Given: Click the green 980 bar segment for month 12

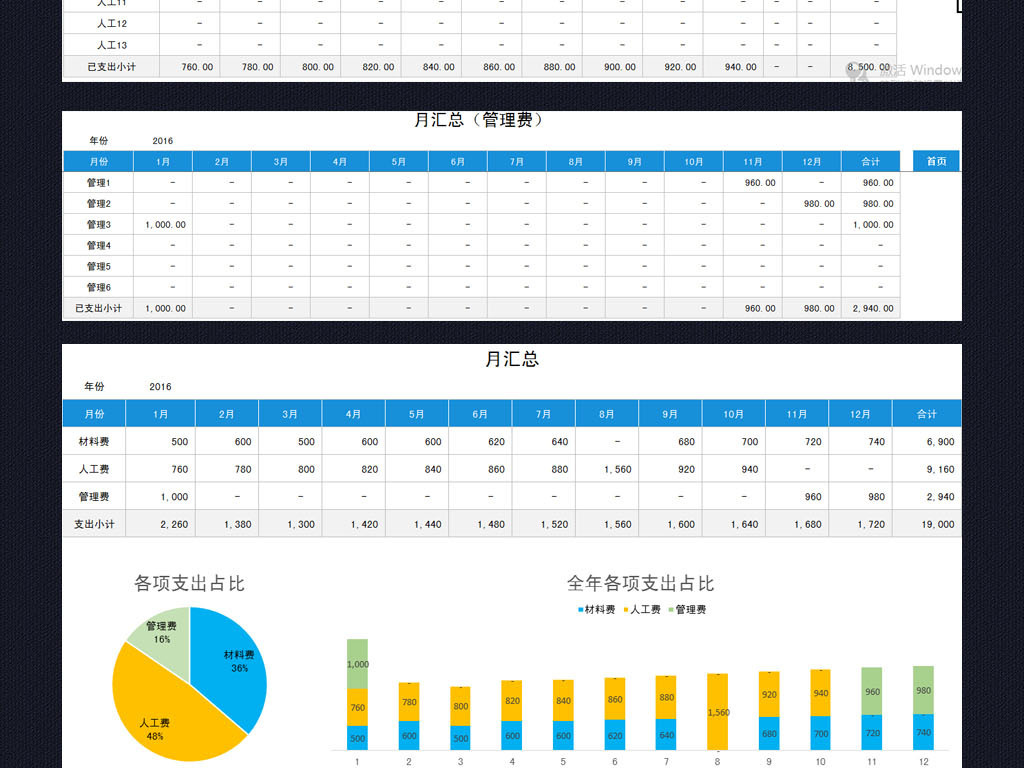Looking at the screenshot, I should 923,690.
